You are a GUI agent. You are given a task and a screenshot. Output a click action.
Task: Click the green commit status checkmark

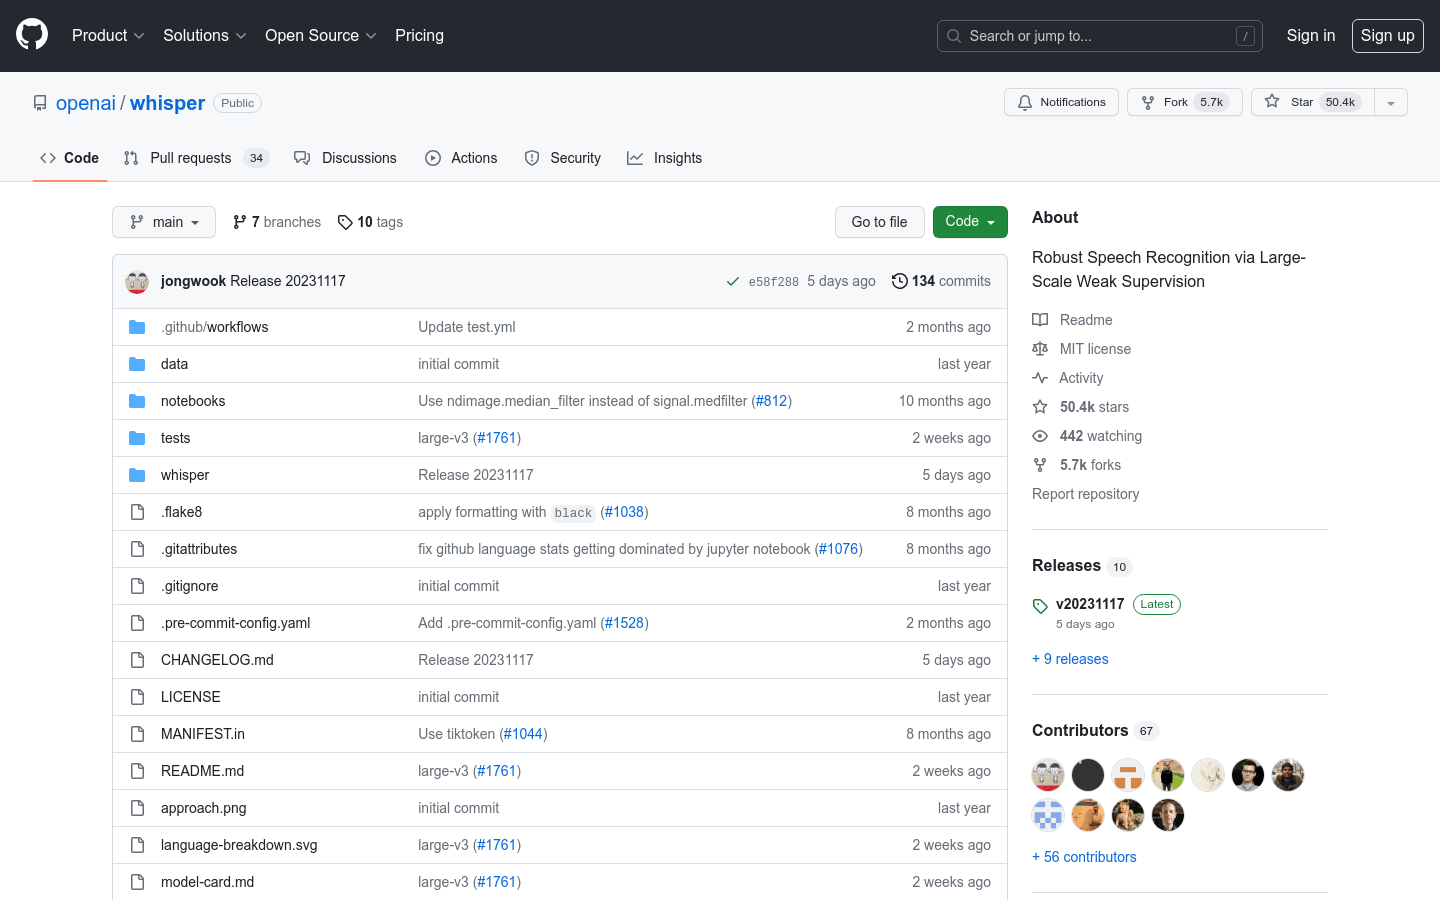click(733, 282)
